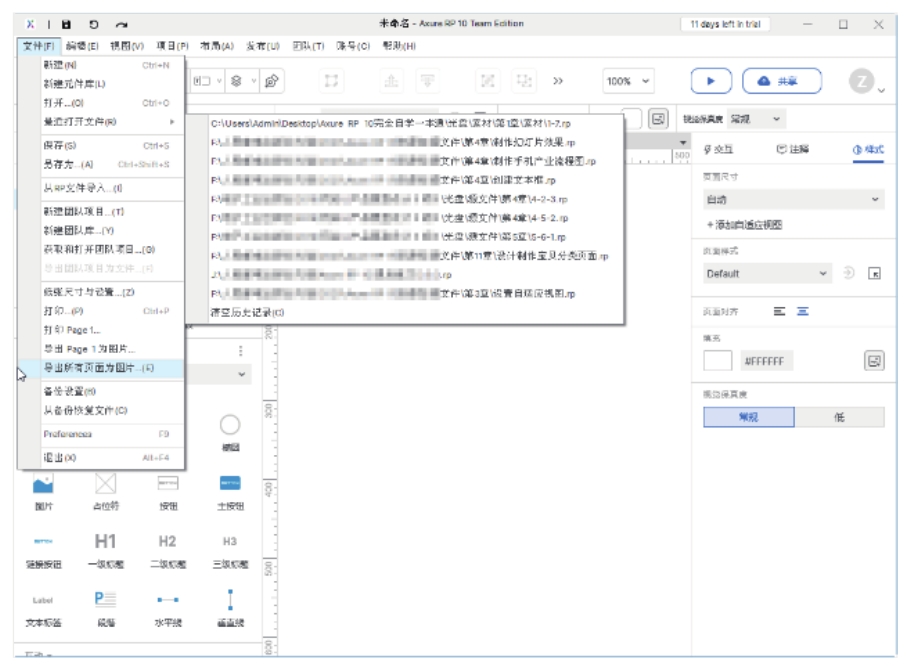Click the Save disk icon in title bar
This screenshot has width=906, height=666.
point(66,24)
